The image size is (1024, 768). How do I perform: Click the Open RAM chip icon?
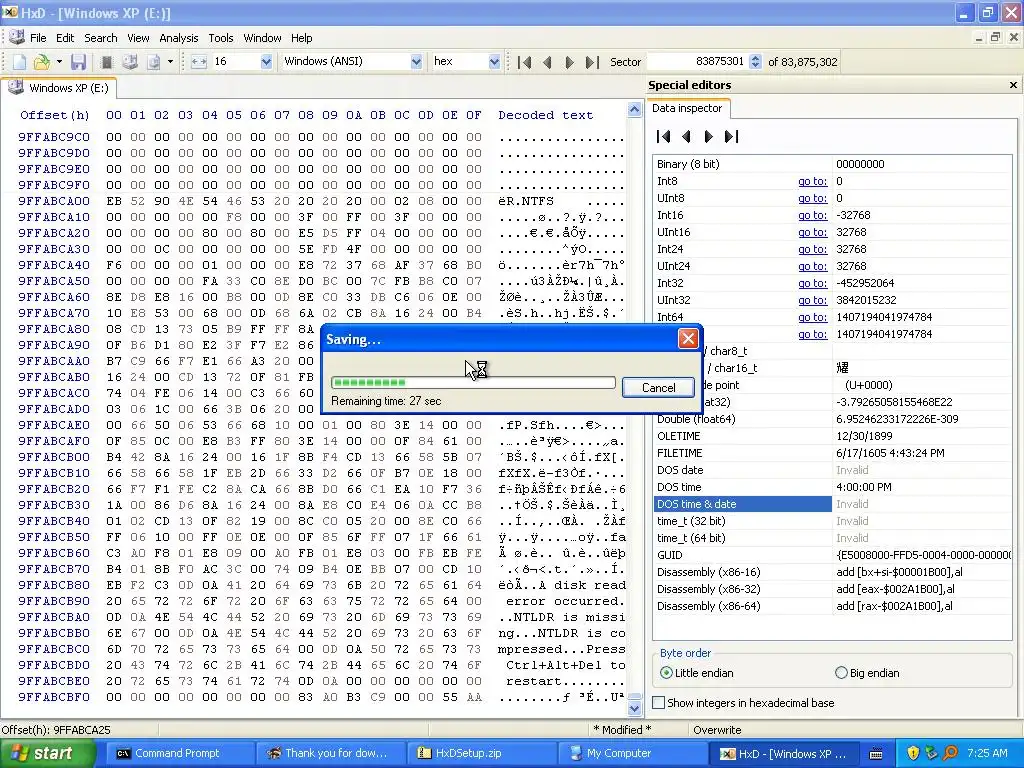pyautogui.click(x=106, y=62)
